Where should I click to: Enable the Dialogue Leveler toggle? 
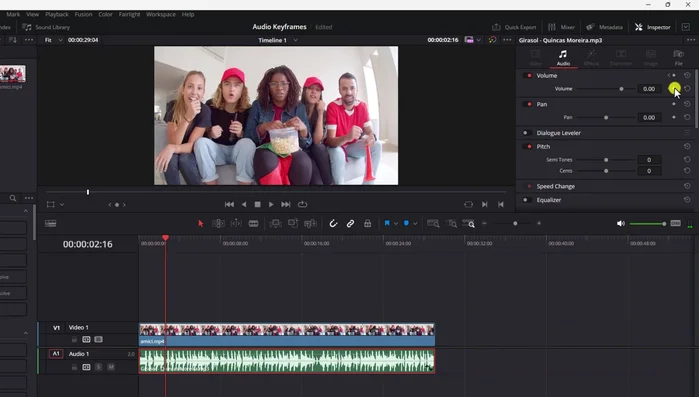click(x=526, y=133)
